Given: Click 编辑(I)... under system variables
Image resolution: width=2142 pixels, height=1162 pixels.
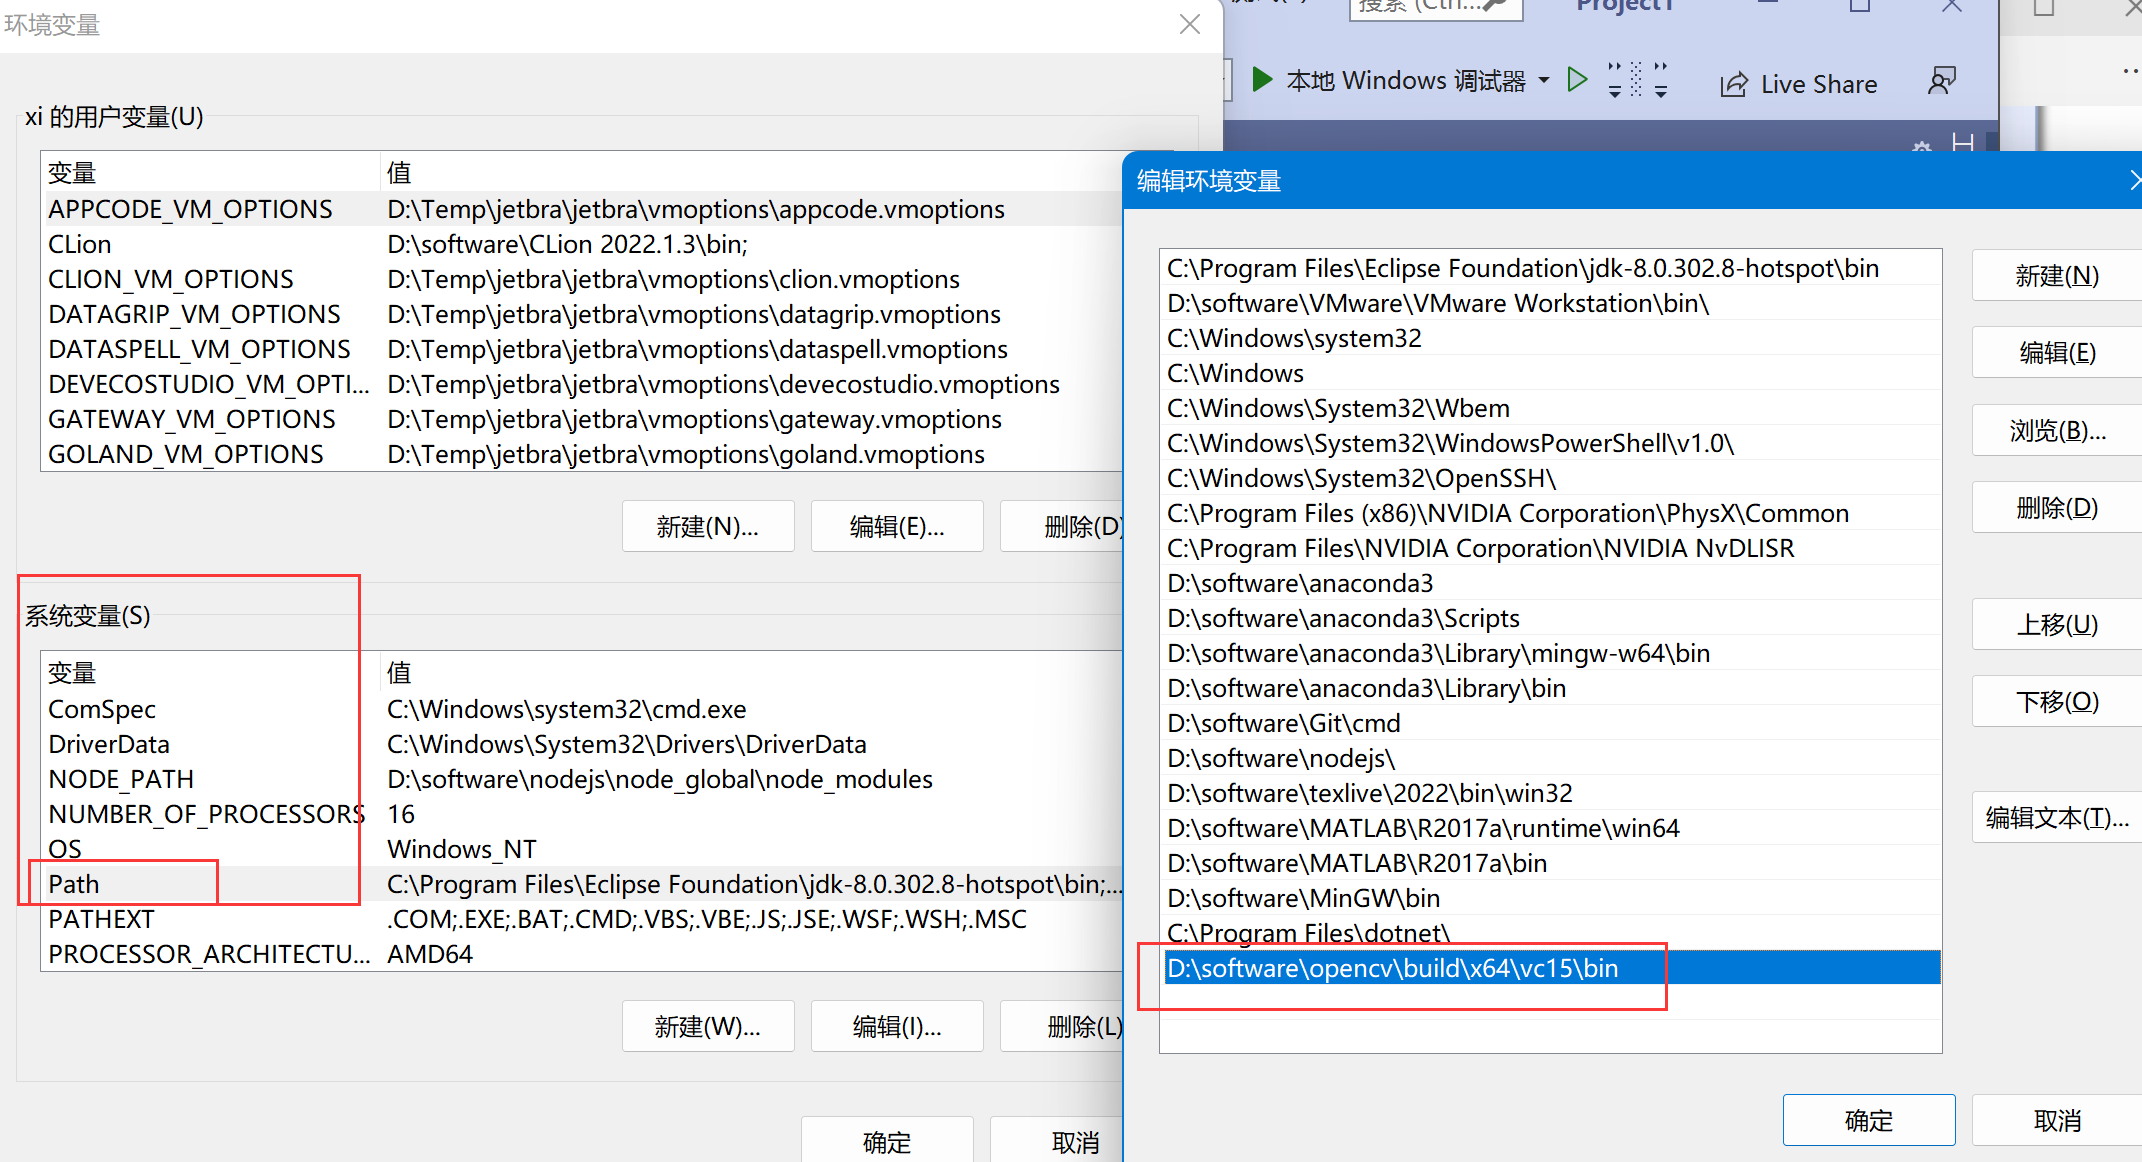Looking at the screenshot, I should 896,1026.
